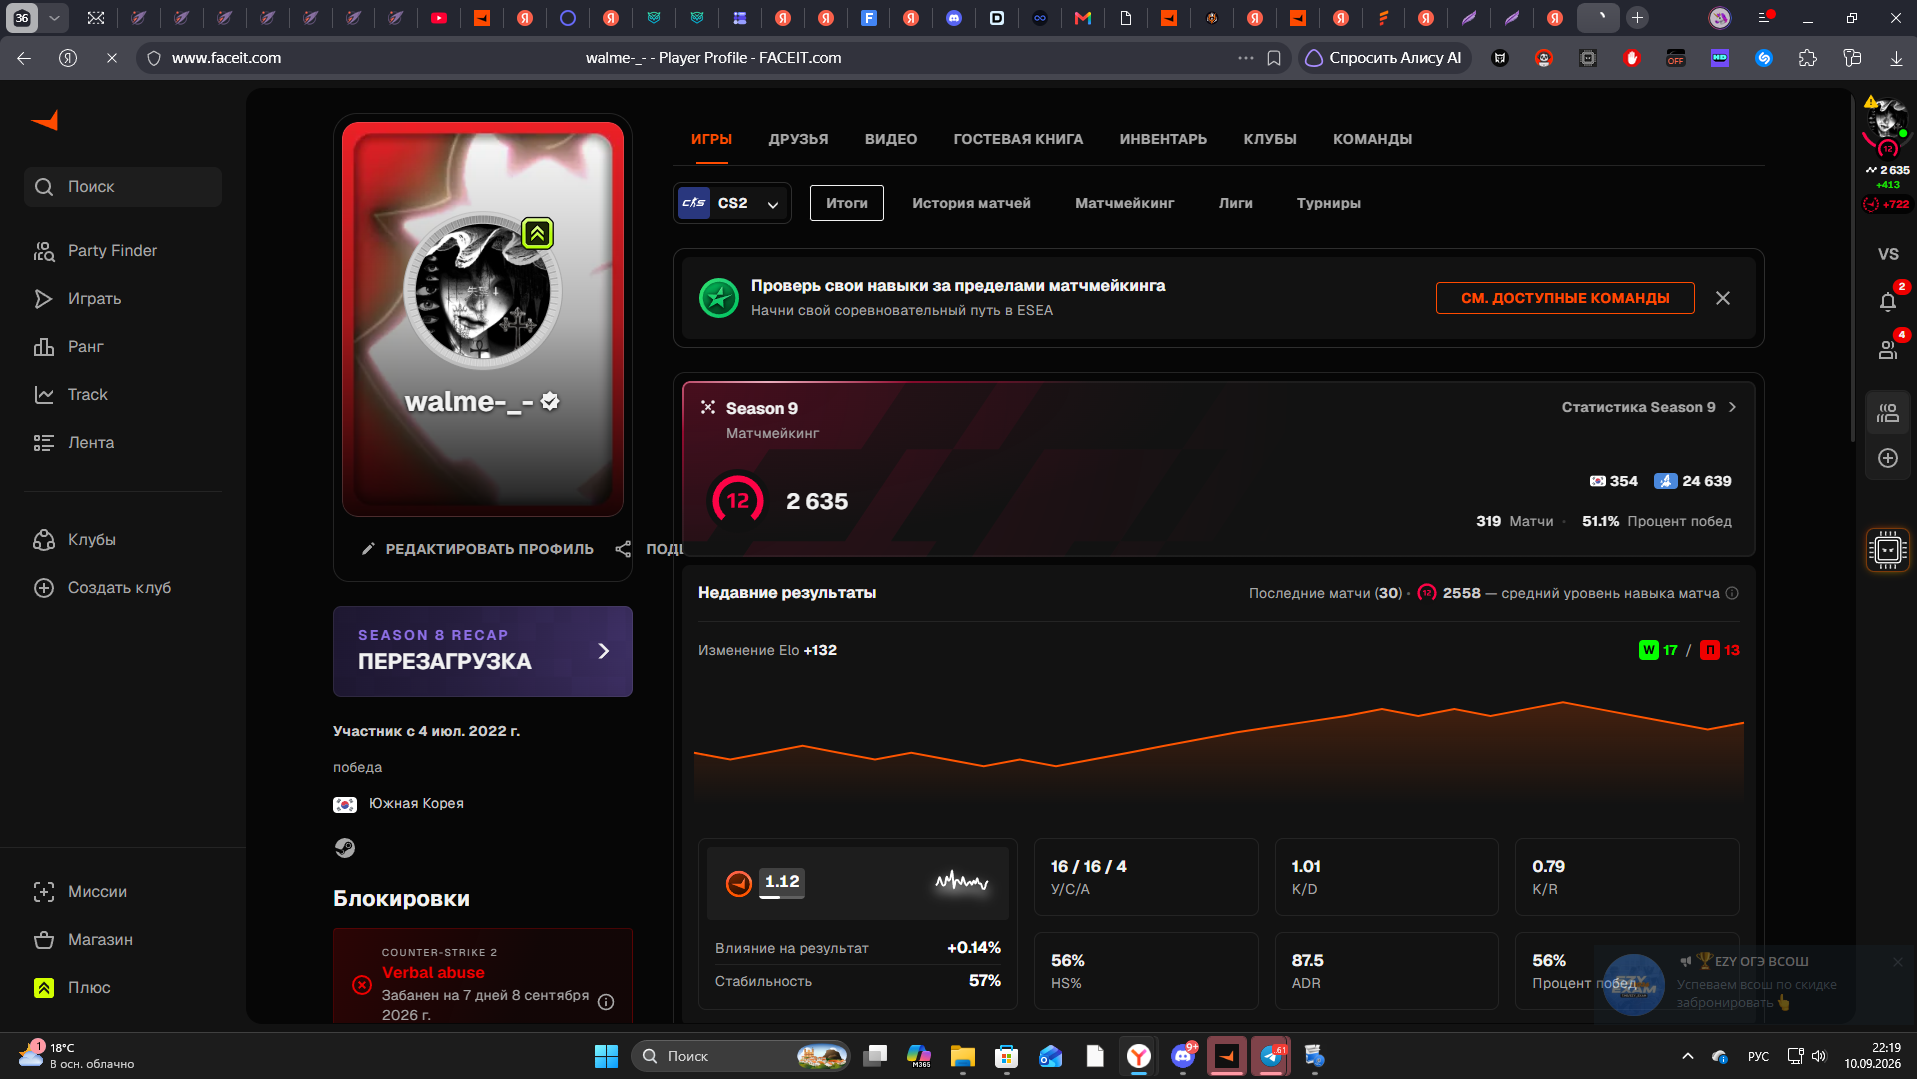The height and width of the screenshot is (1079, 1917).
Task: Open friends list icon in right panel
Action: pos(1888,349)
